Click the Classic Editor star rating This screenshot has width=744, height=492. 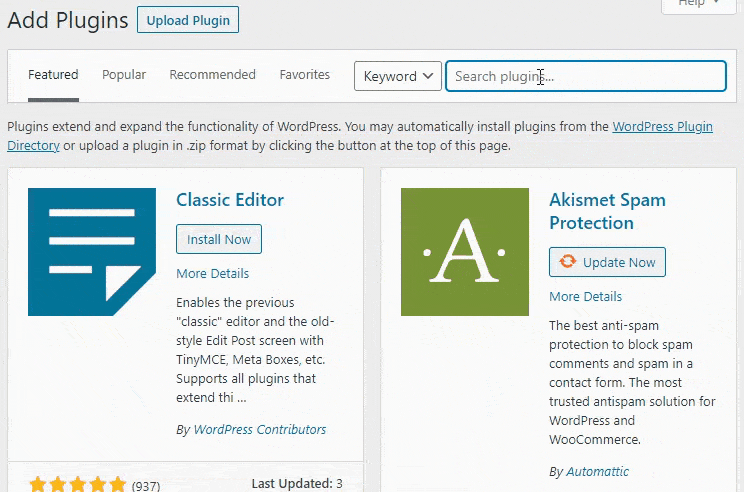point(77,485)
